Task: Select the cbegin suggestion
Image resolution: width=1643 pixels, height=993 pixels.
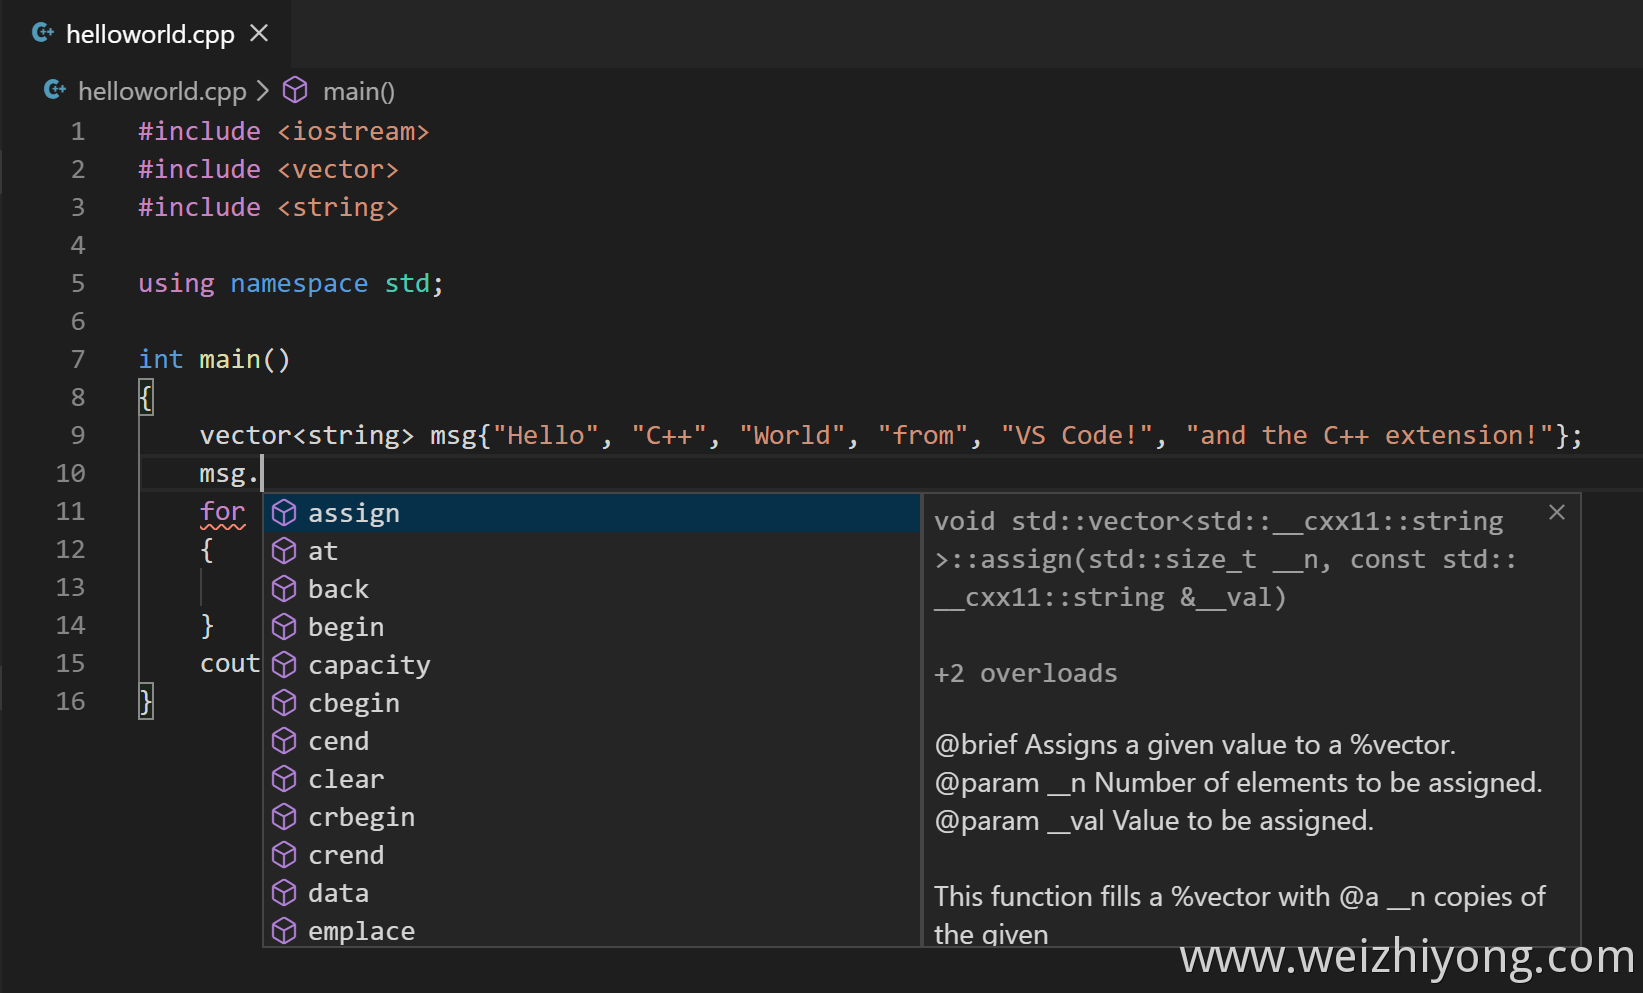Action: [592, 703]
